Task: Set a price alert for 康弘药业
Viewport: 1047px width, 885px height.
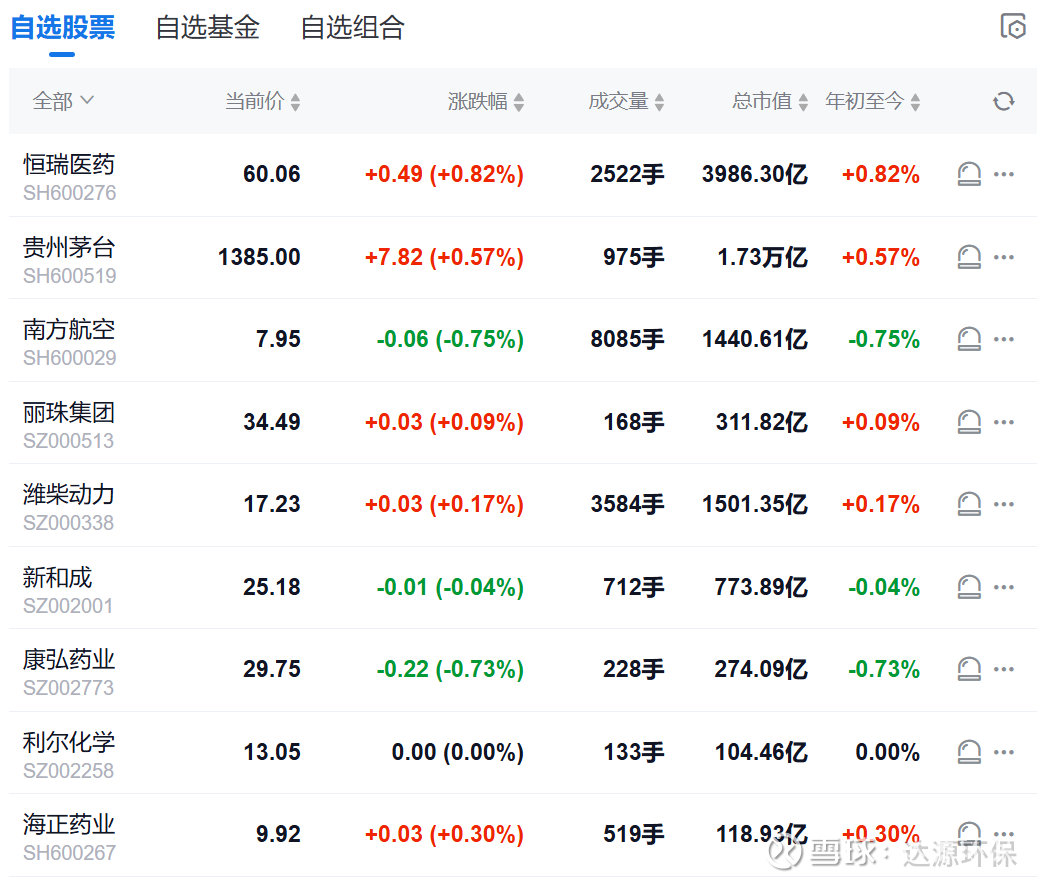Action: [x=969, y=669]
